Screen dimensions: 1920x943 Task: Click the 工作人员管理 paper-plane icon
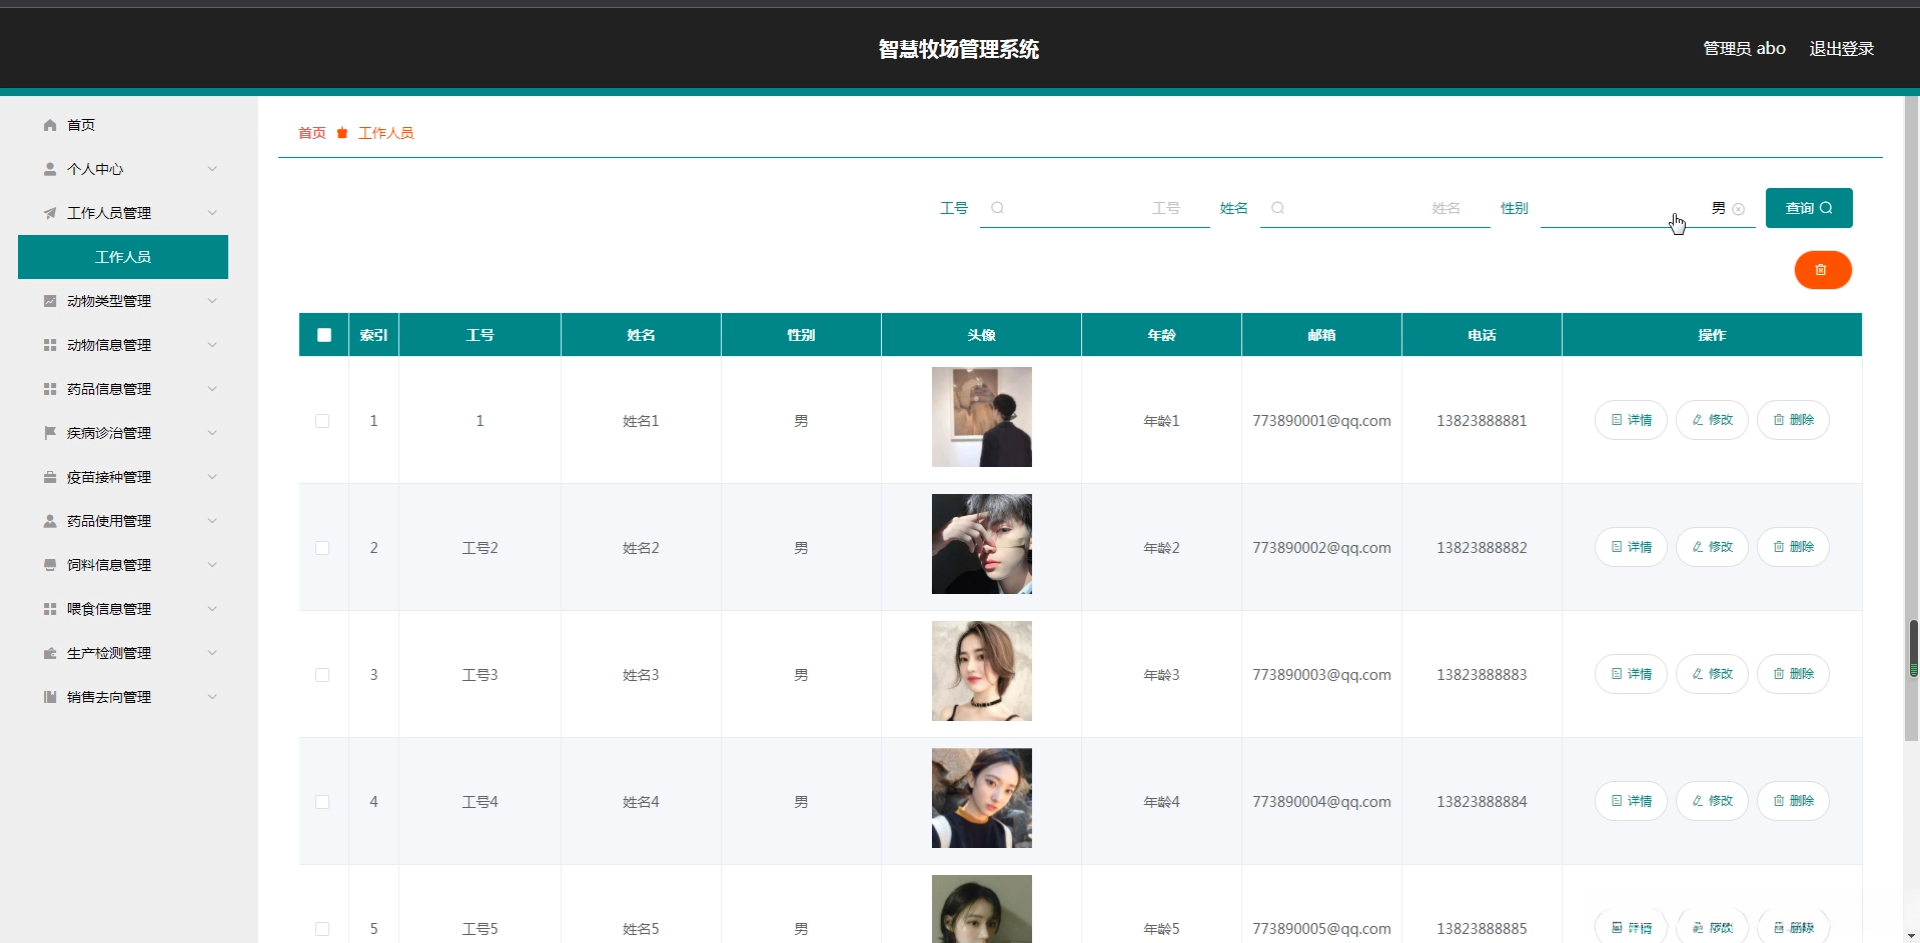pos(50,213)
